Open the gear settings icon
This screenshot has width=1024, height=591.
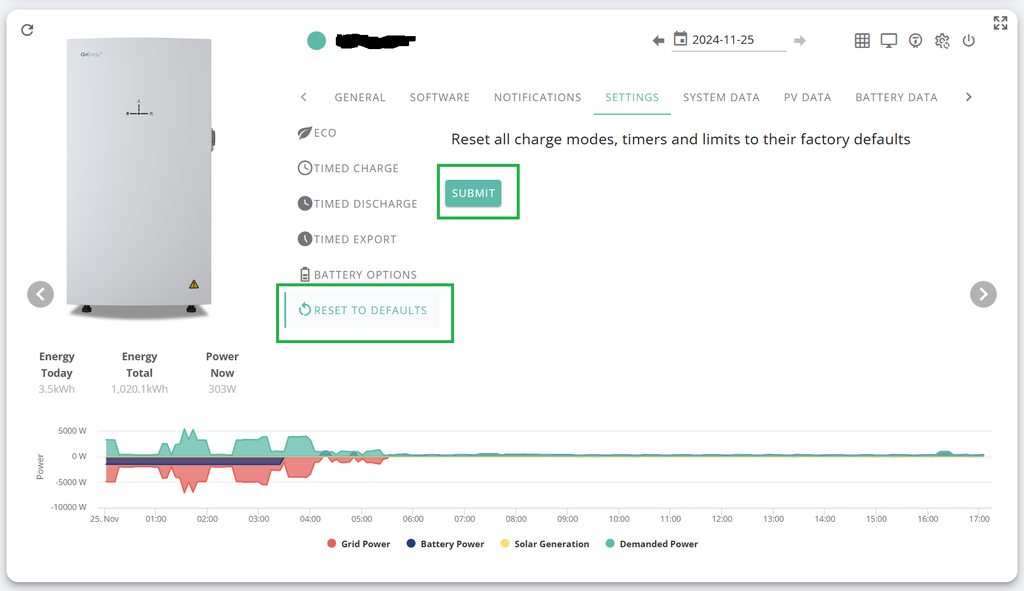coord(942,41)
